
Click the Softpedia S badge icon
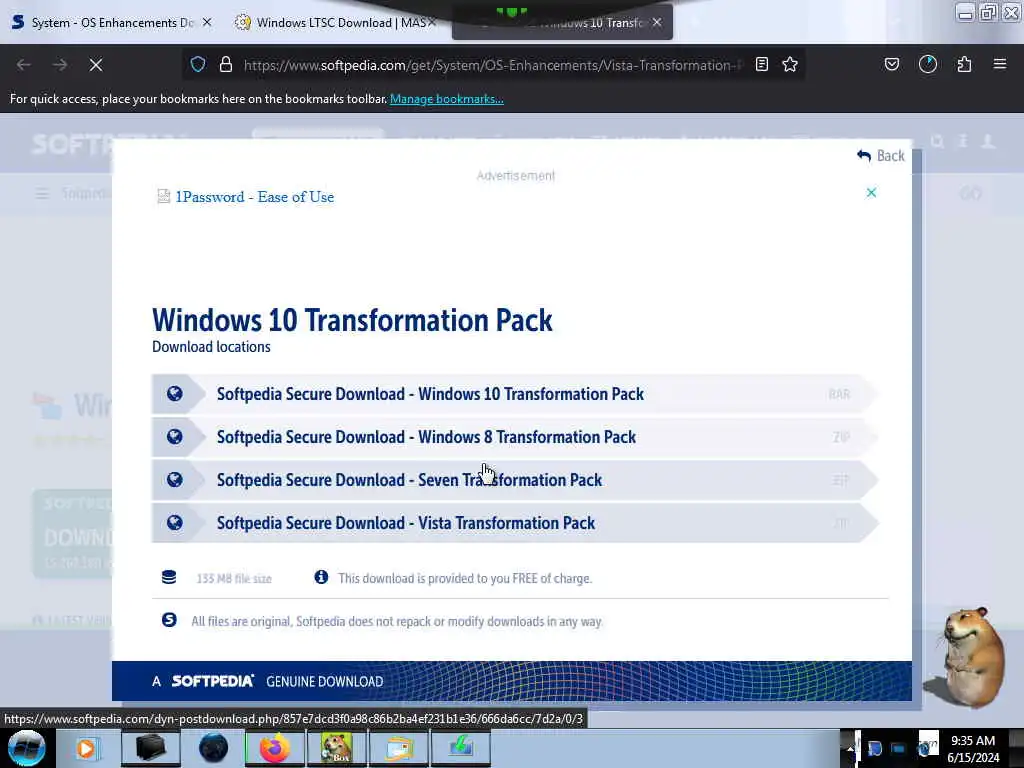click(x=169, y=620)
